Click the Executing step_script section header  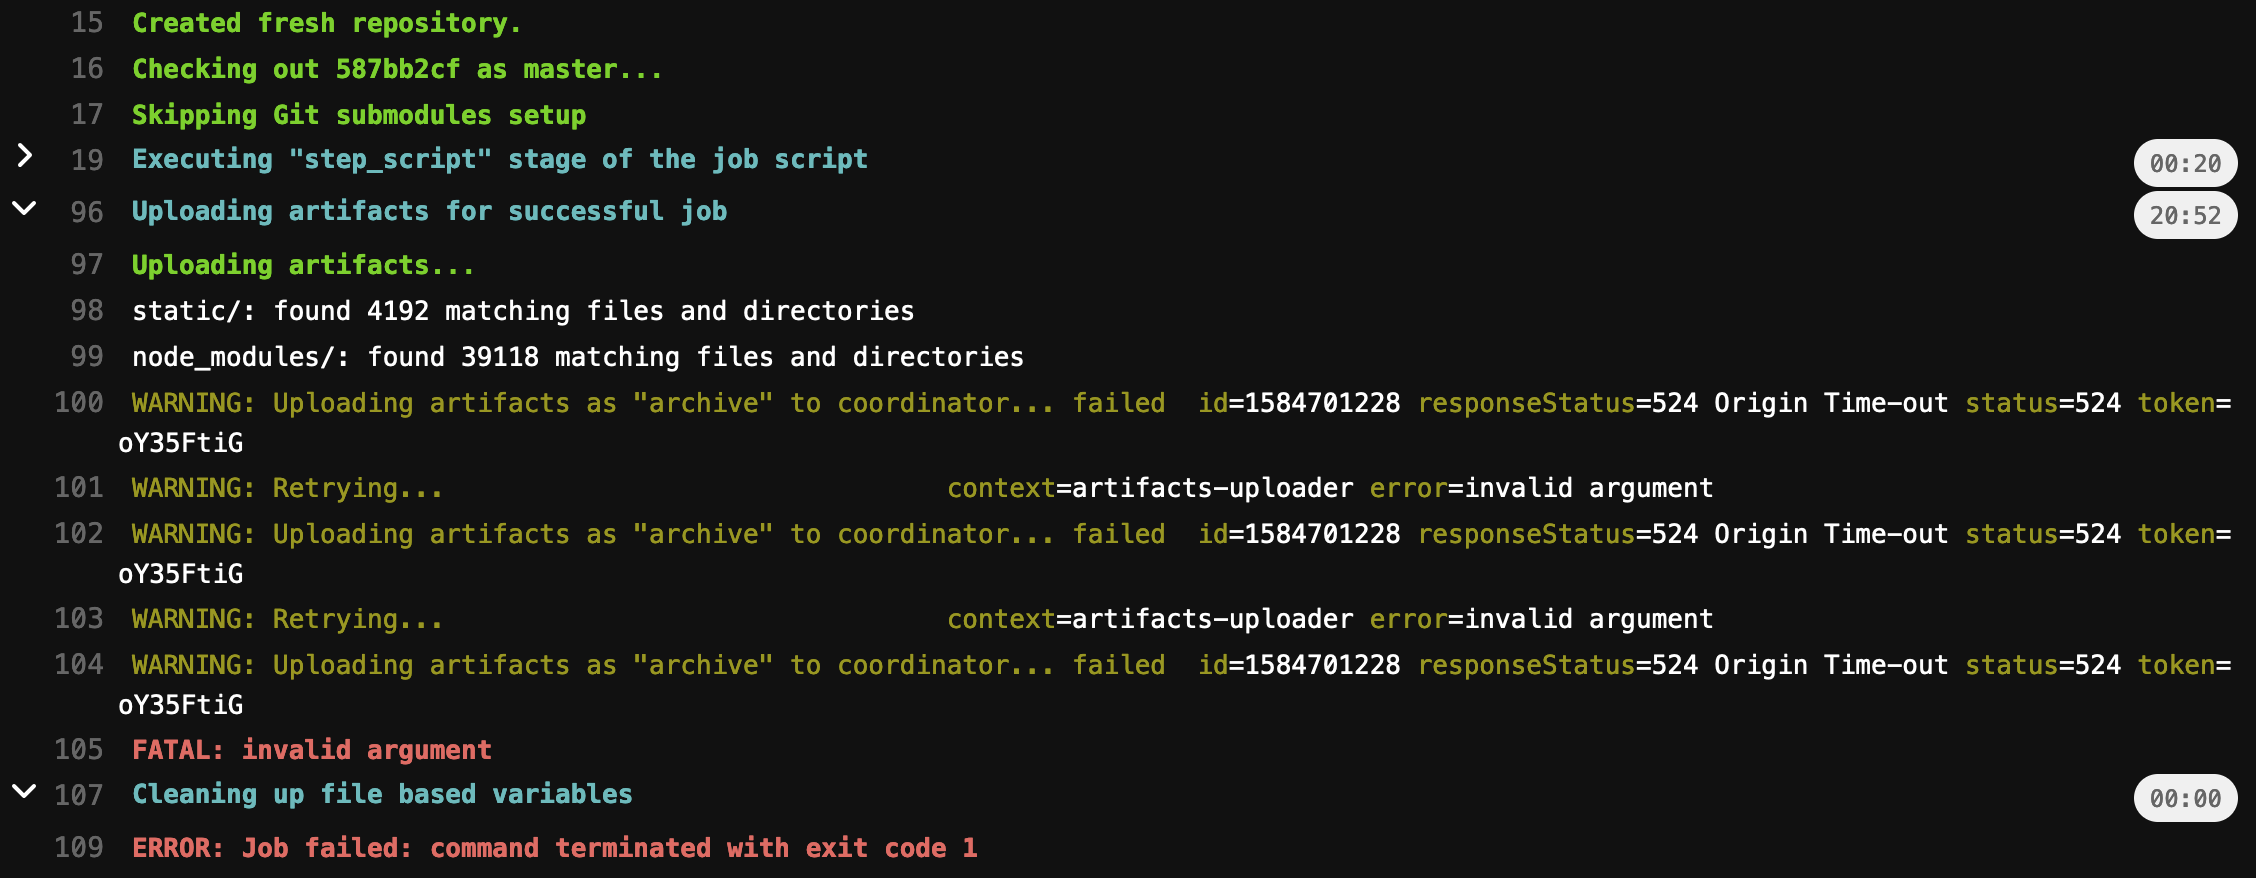(x=500, y=159)
